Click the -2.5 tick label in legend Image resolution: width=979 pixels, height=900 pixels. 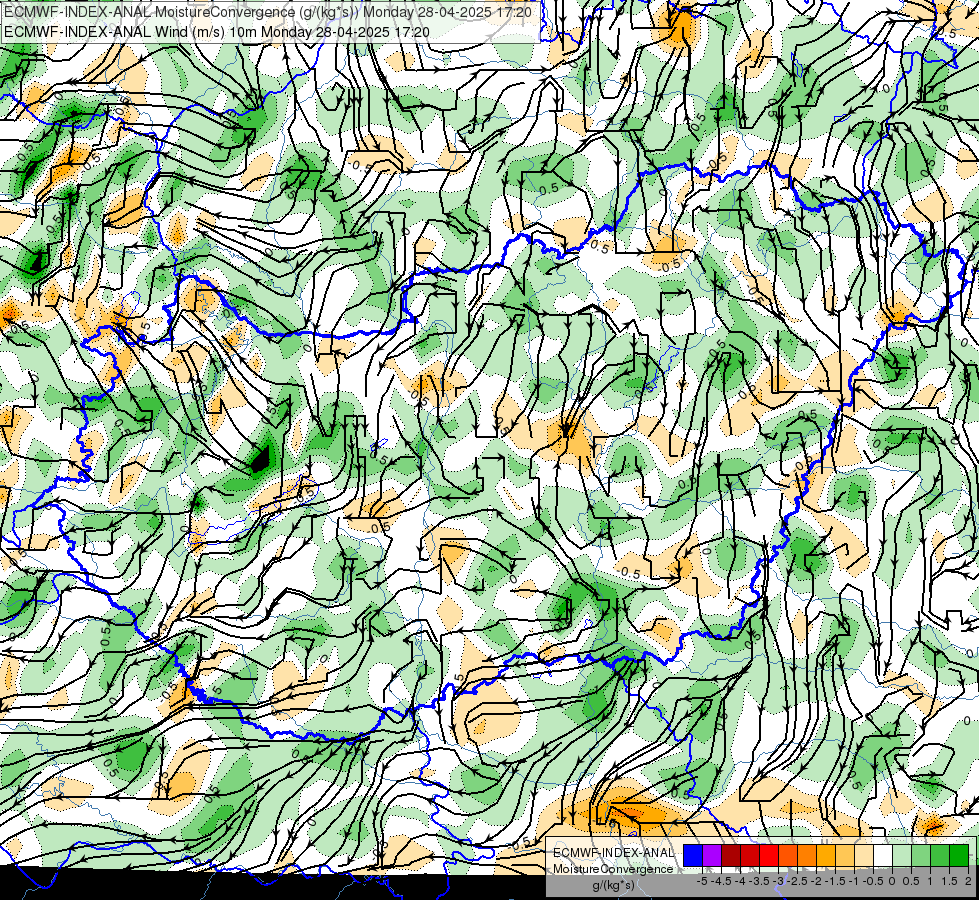[797, 881]
